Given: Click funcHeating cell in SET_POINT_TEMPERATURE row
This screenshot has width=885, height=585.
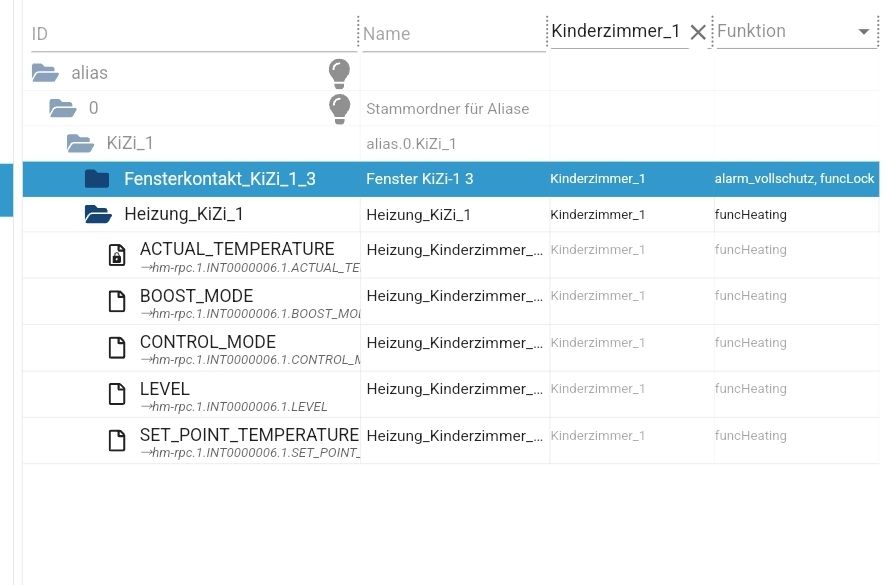Looking at the screenshot, I should point(750,436).
